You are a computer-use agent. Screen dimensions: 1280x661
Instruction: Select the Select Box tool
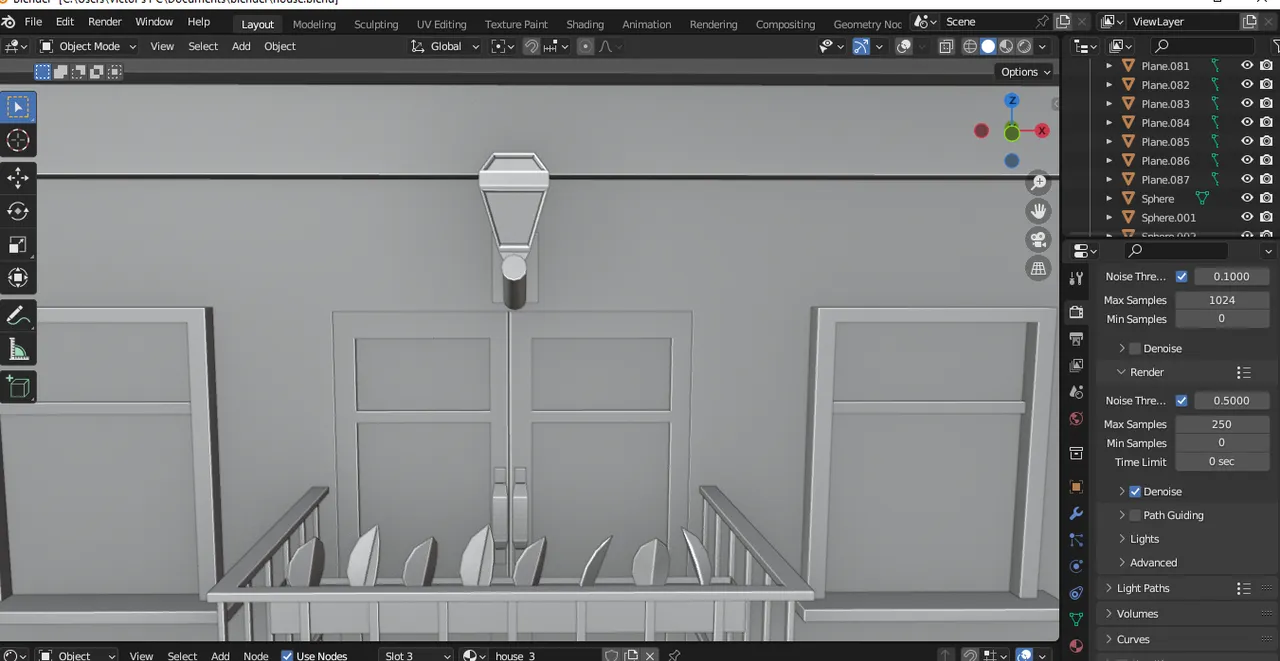(18, 107)
